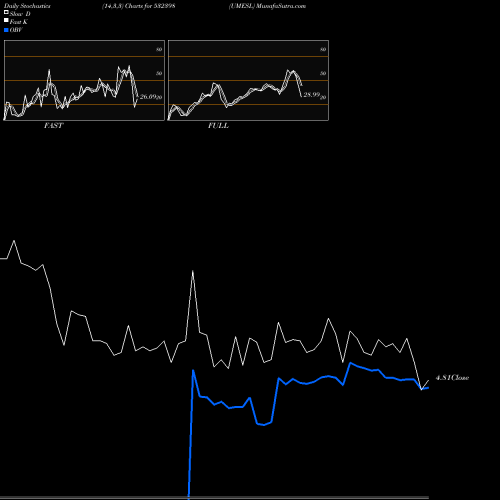Click the 80 level label in FULL chart

[x=323, y=49]
